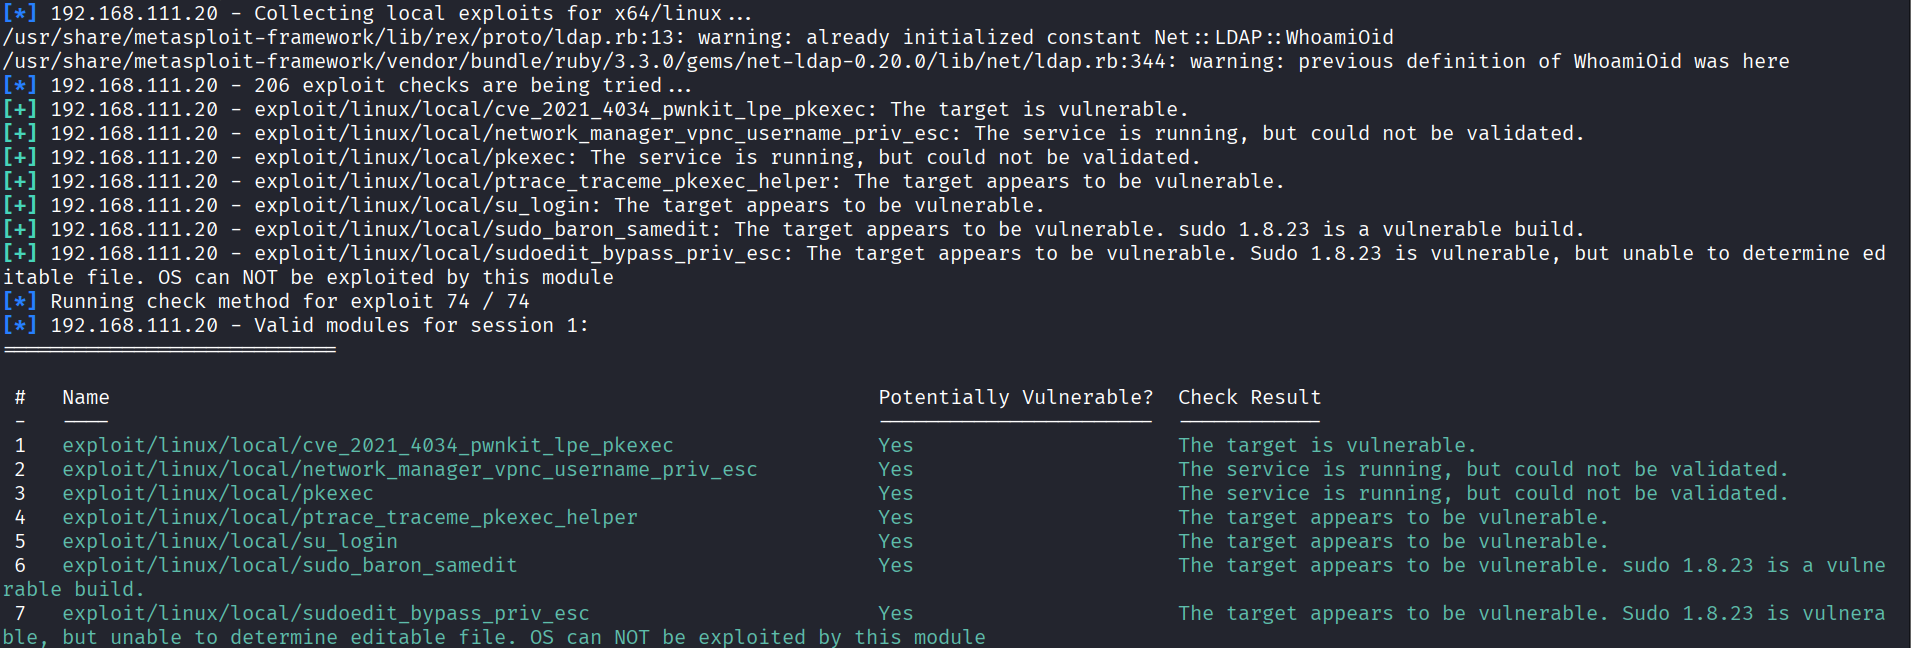Viewport: 1911px width, 648px height.
Task: Select ptrace_traceme_pkexec_helper in table row 4
Action: (x=349, y=517)
